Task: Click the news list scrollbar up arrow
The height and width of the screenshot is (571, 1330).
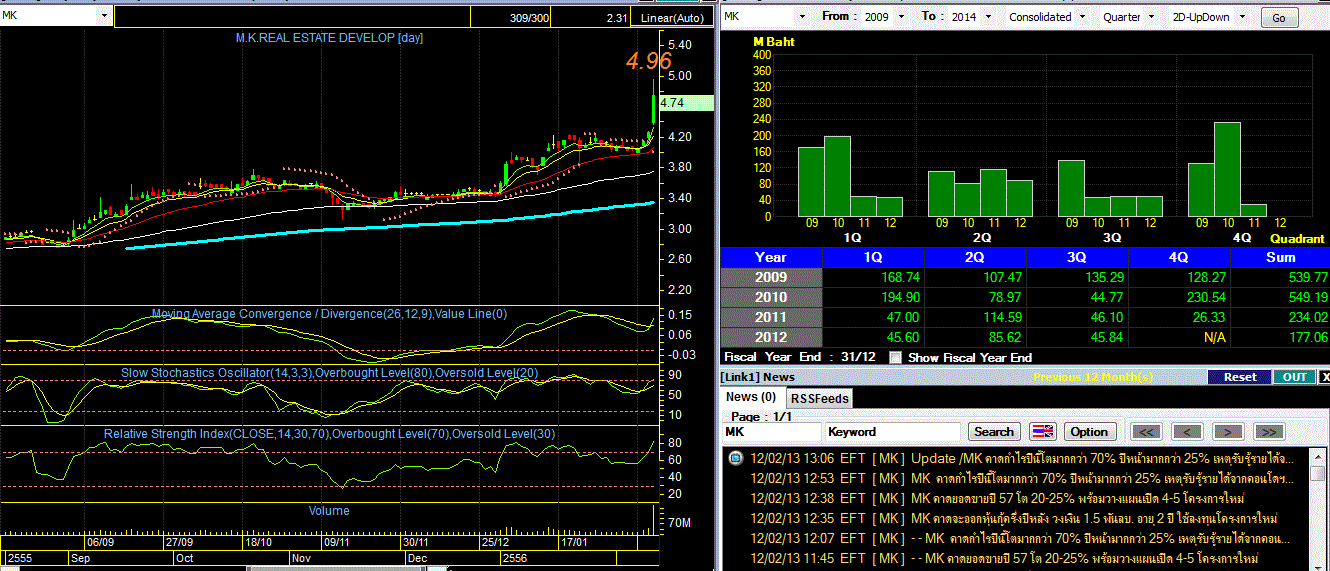Action: (1320, 455)
